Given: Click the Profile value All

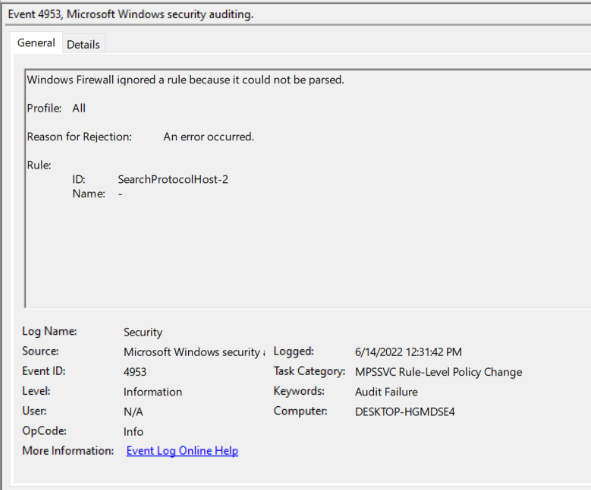Looking at the screenshot, I should pyautogui.click(x=79, y=108).
